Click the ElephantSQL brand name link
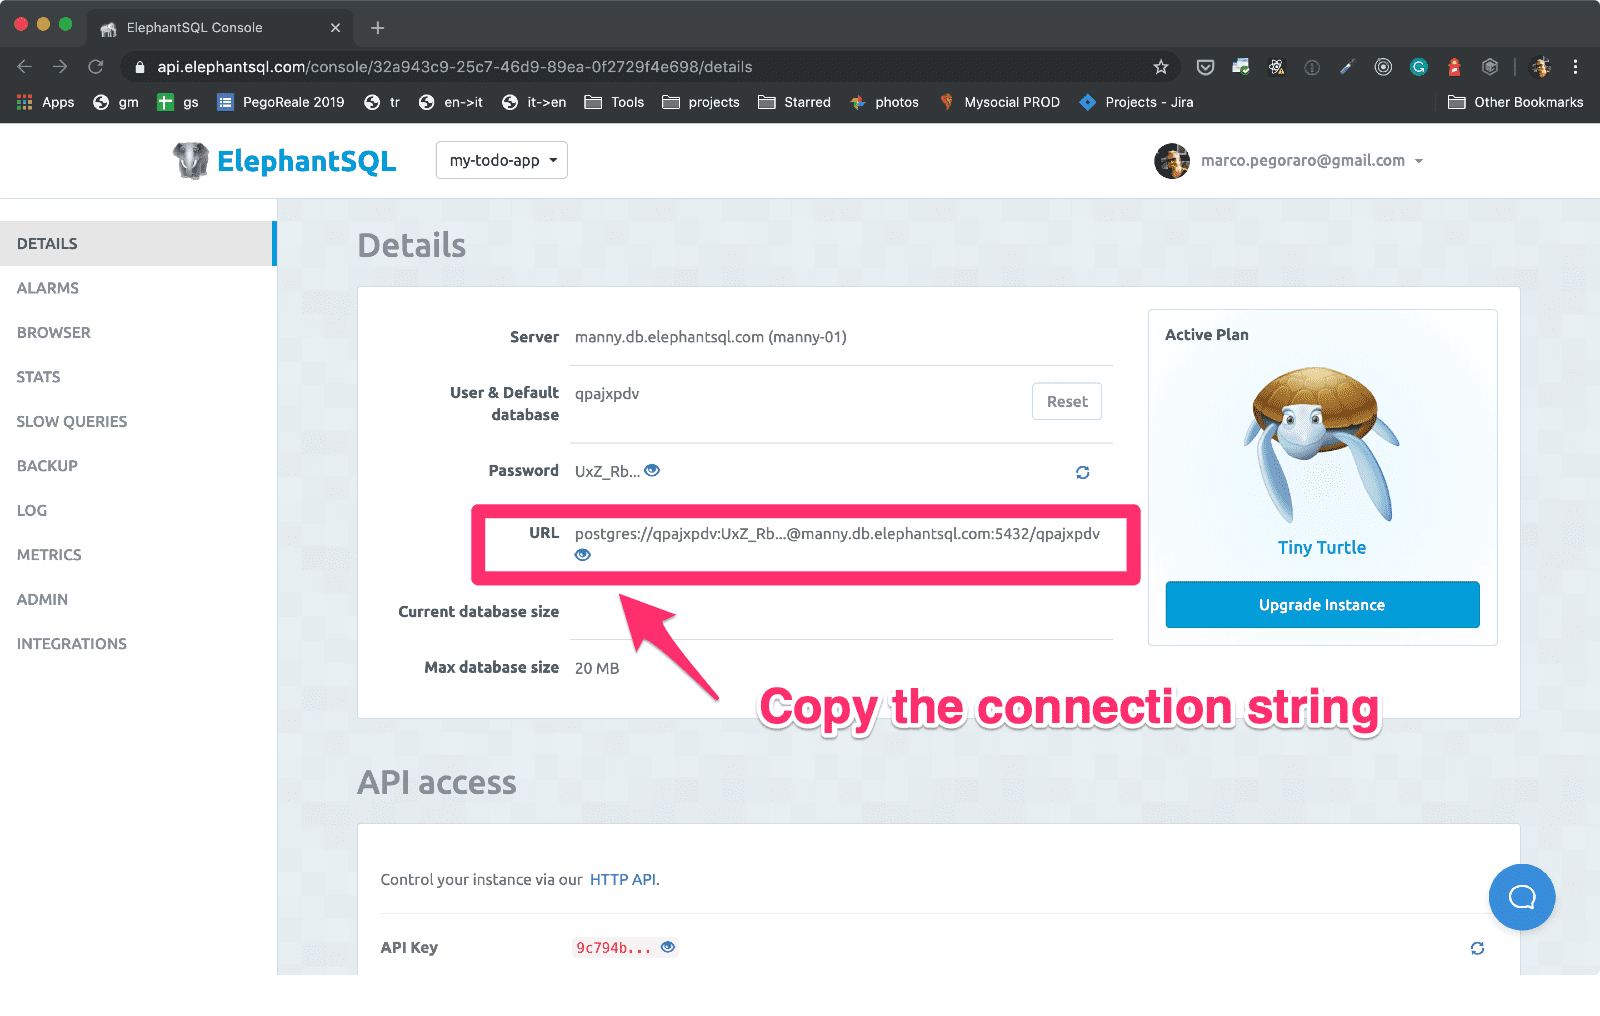 [x=306, y=161]
